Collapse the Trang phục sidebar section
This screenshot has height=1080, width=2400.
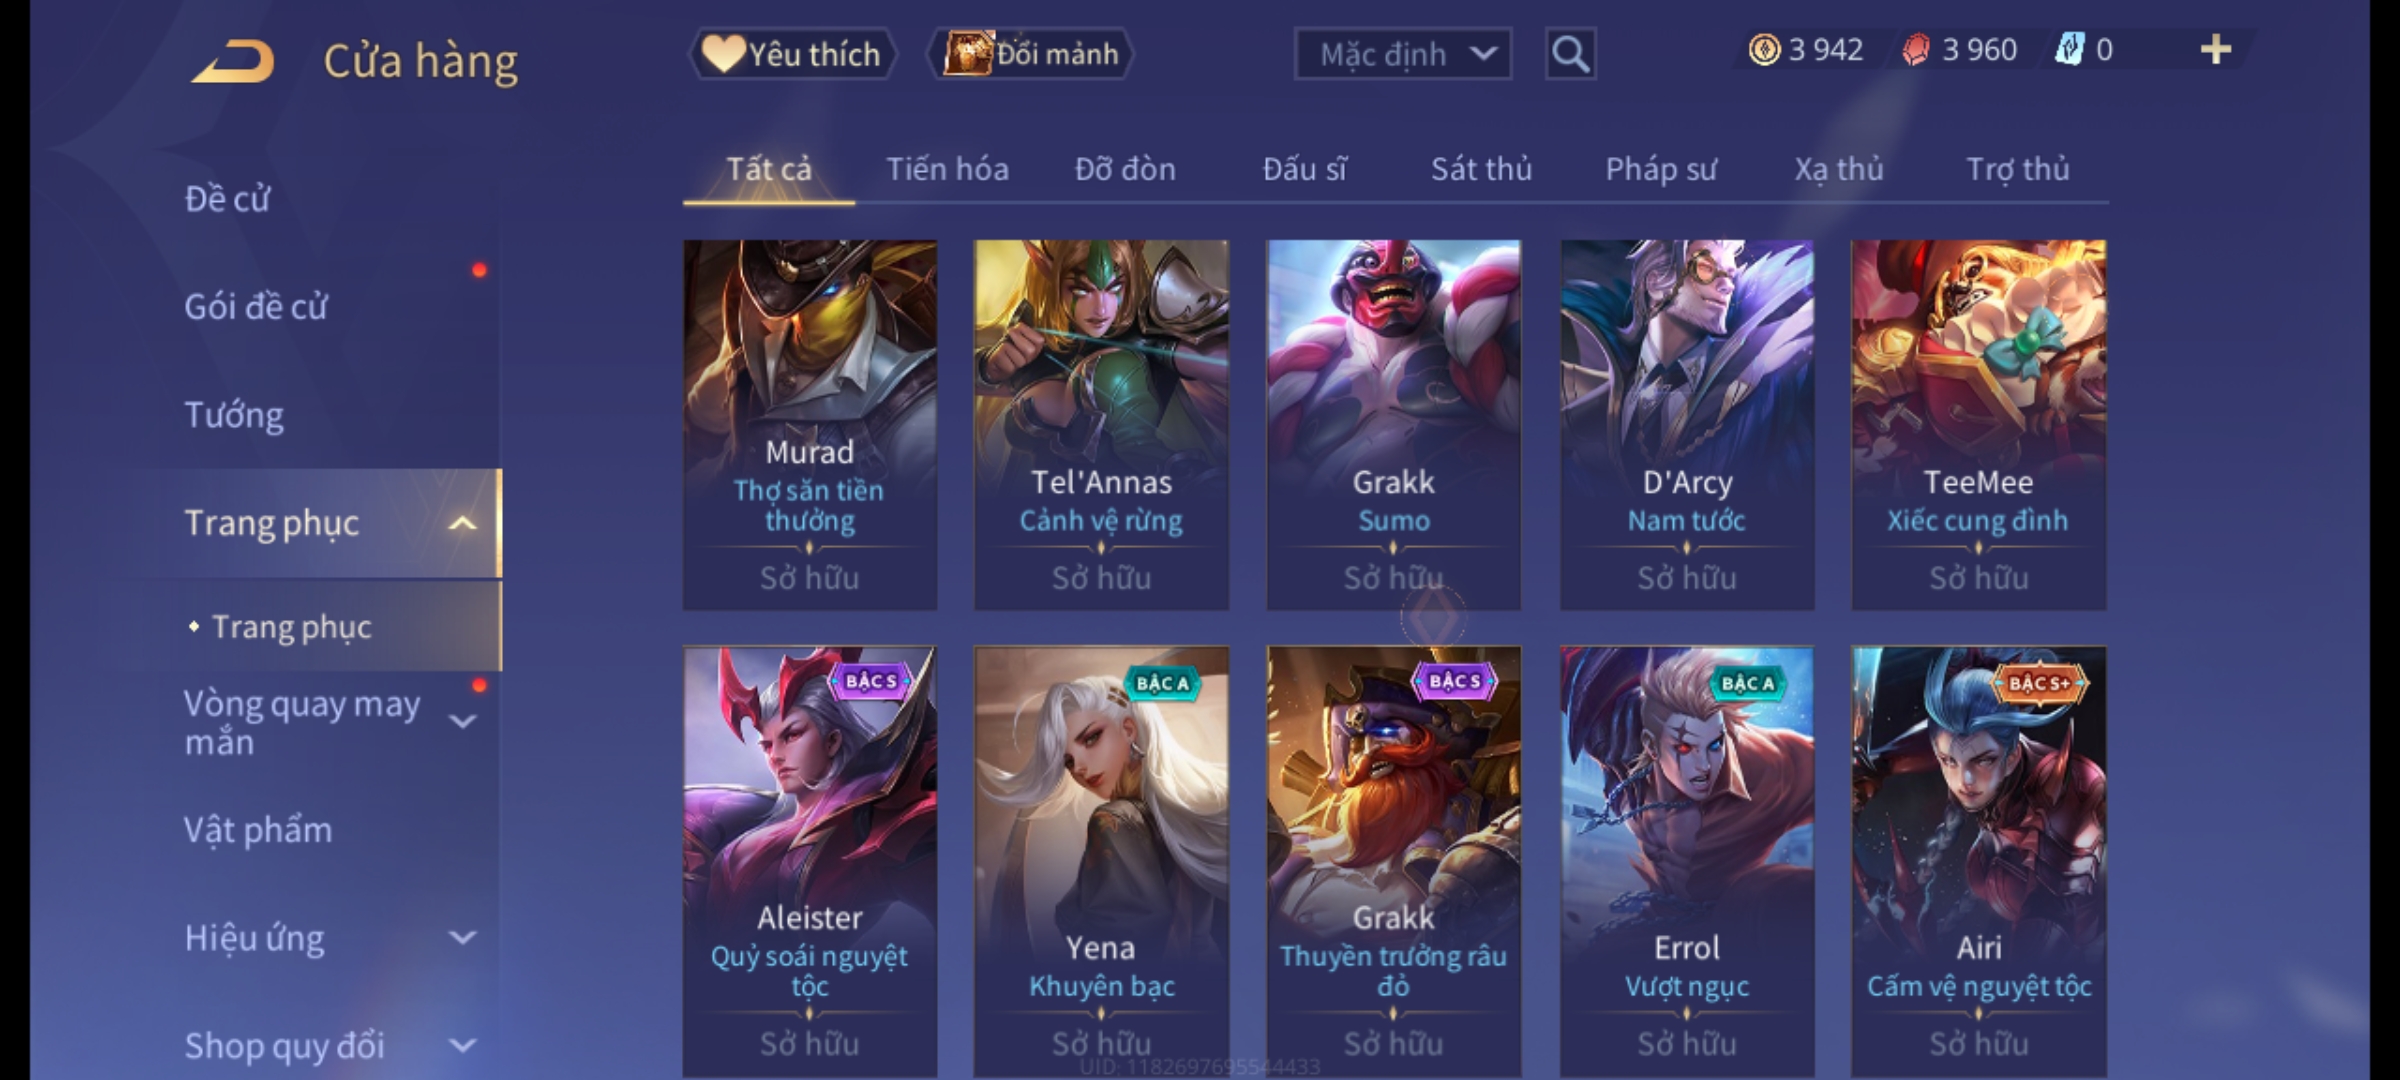462,523
